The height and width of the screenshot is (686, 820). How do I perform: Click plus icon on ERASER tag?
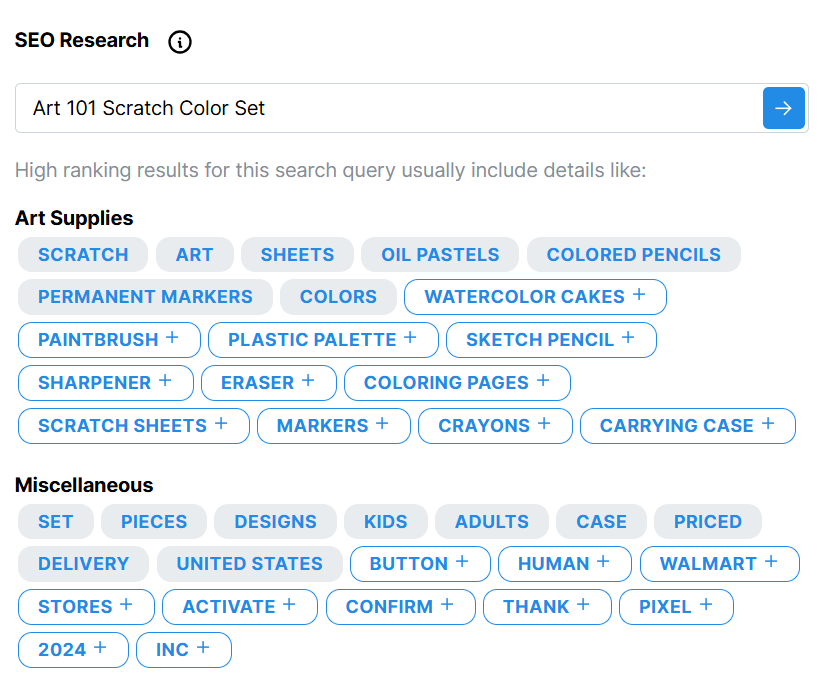308,381
